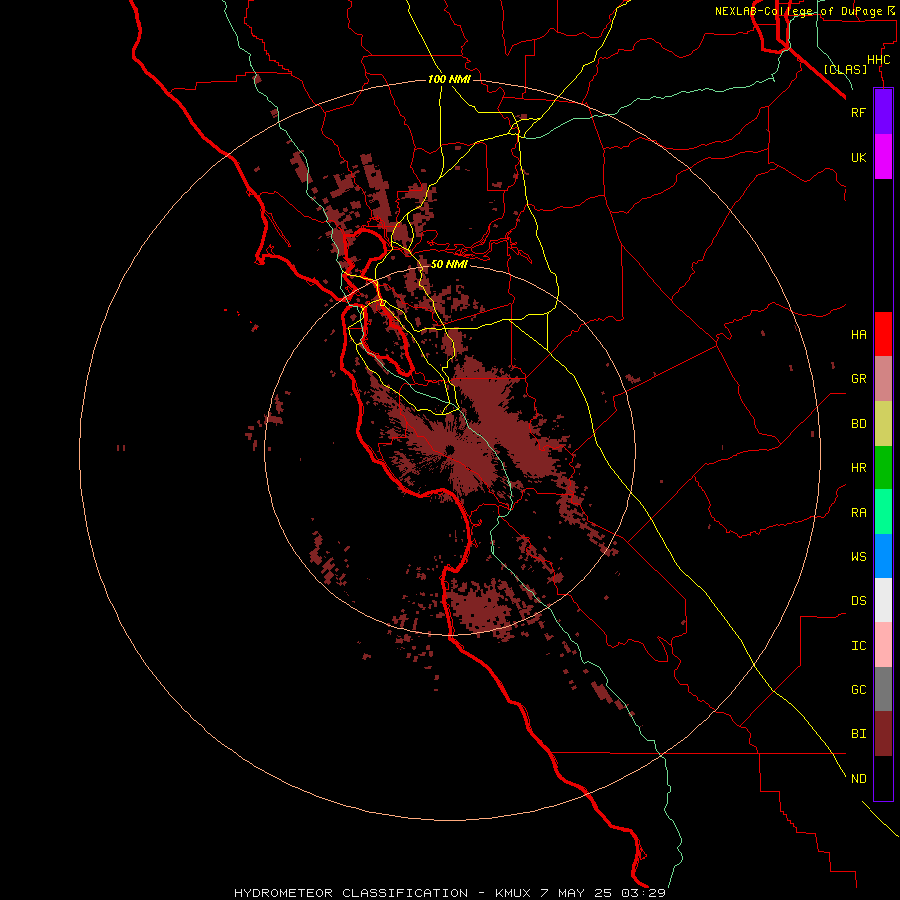Click the HA red legend swatch
Image resolution: width=900 pixels, height=900 pixels.
pos(883,334)
